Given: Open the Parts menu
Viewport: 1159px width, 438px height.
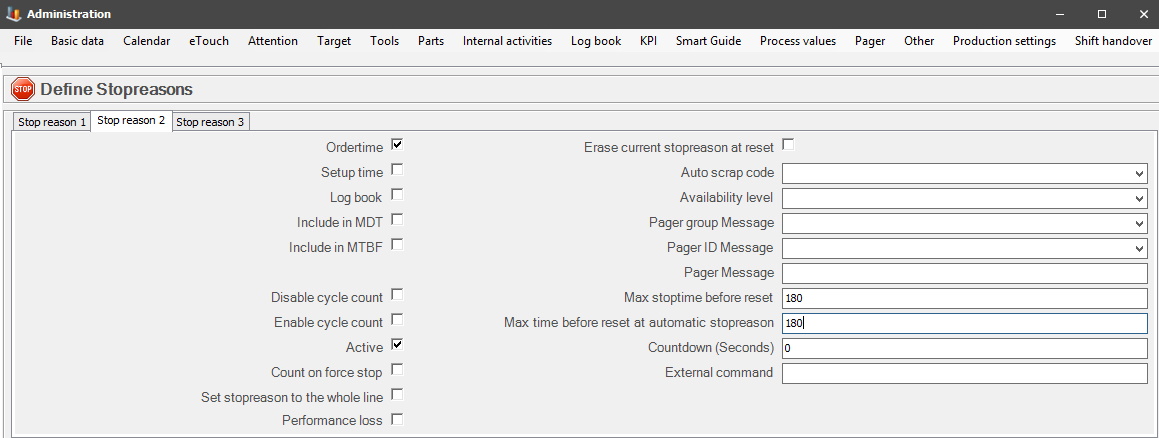Looking at the screenshot, I should (431, 41).
